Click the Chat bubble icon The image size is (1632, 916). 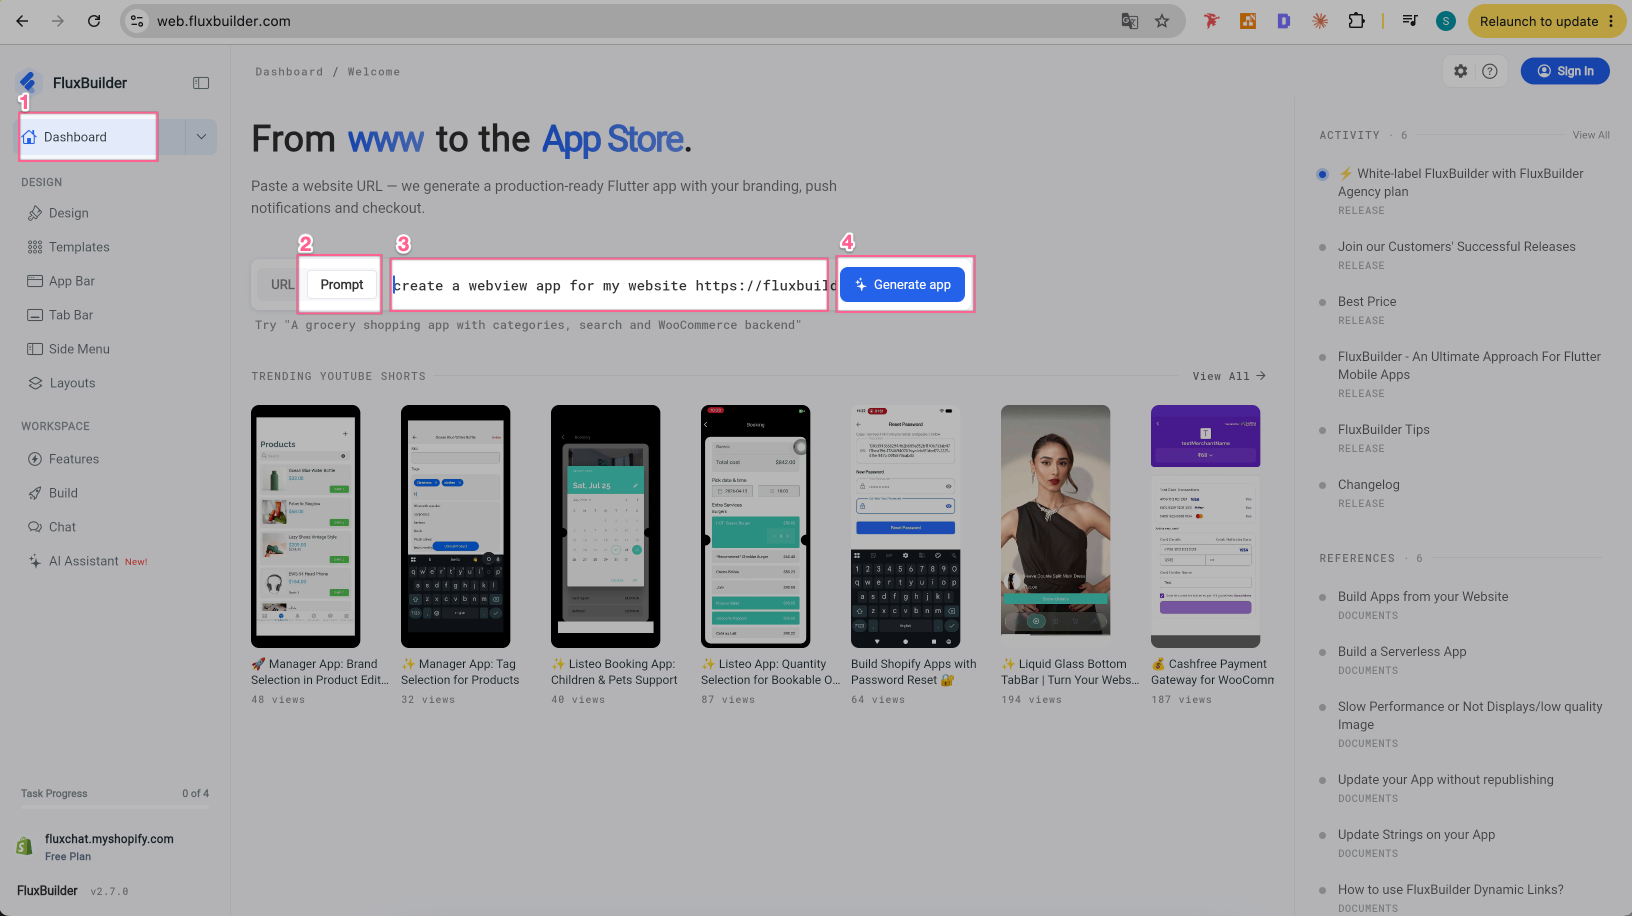pyautogui.click(x=35, y=527)
